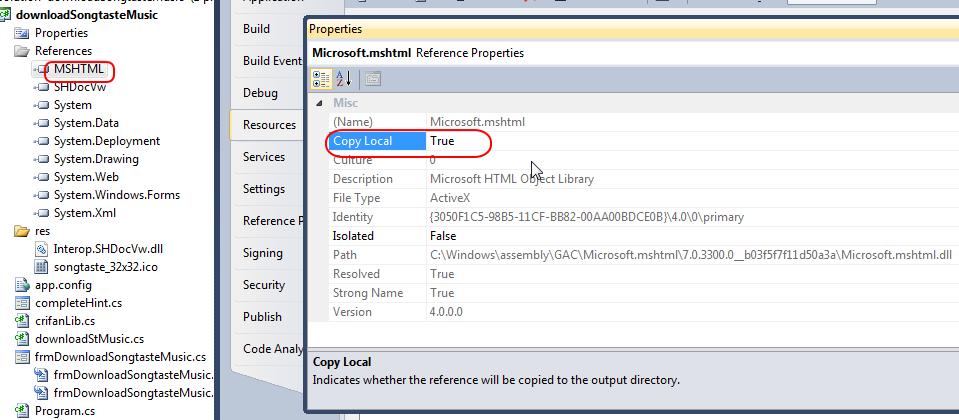Sort properties alphabetically with the A-Z icon
This screenshot has height=420, width=959.
[x=344, y=78]
